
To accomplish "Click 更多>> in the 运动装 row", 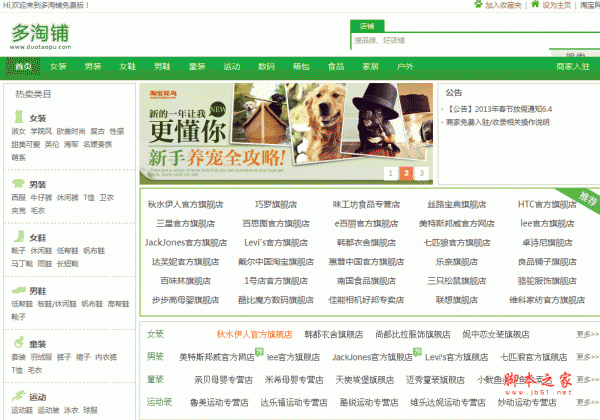I will pyautogui.click(x=587, y=402).
